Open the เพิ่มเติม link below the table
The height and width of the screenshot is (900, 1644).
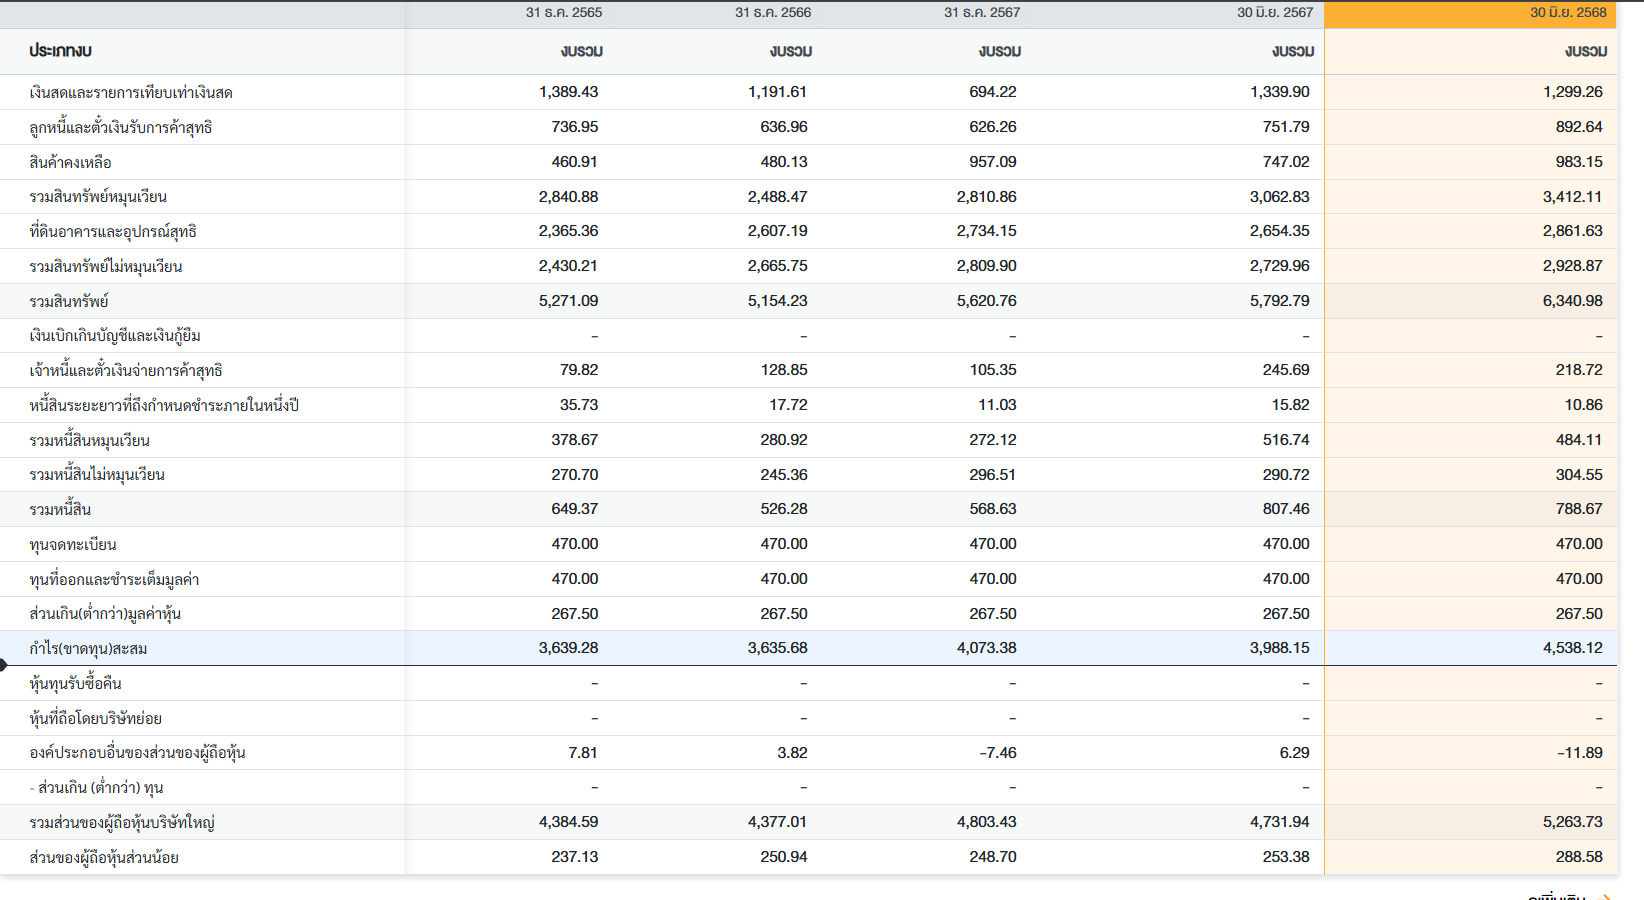[1556, 896]
